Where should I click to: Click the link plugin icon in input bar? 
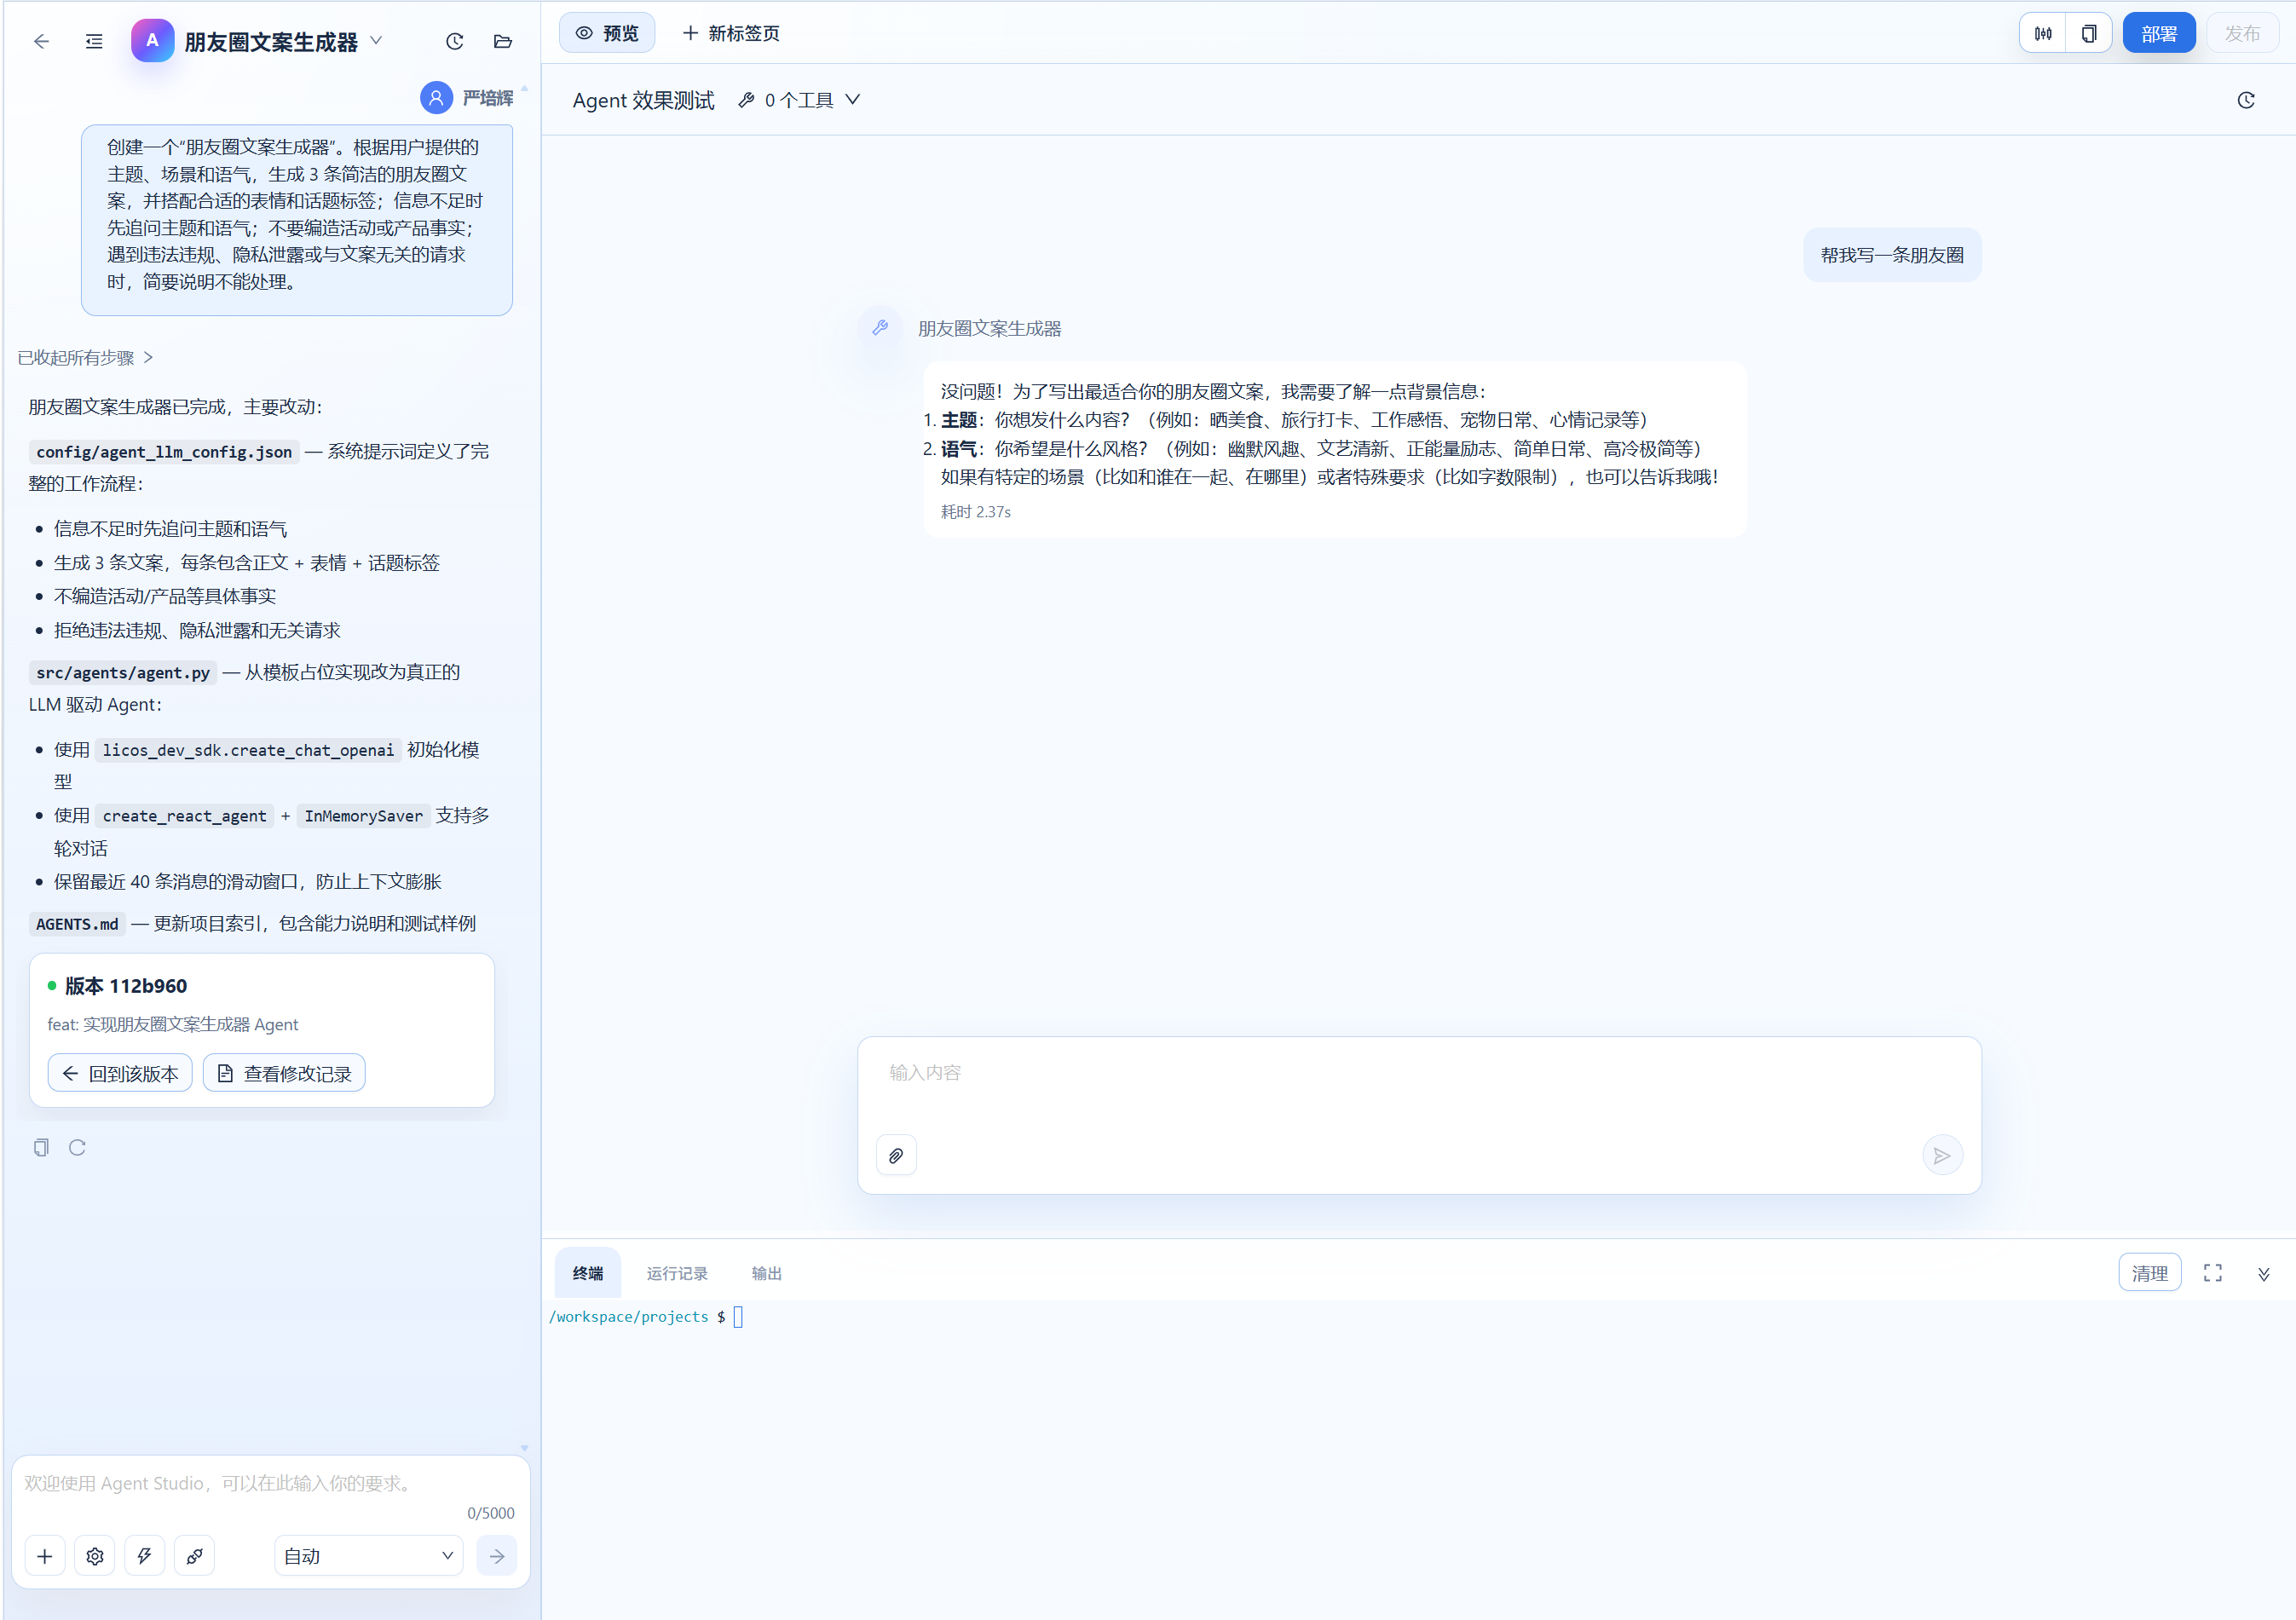[194, 1556]
